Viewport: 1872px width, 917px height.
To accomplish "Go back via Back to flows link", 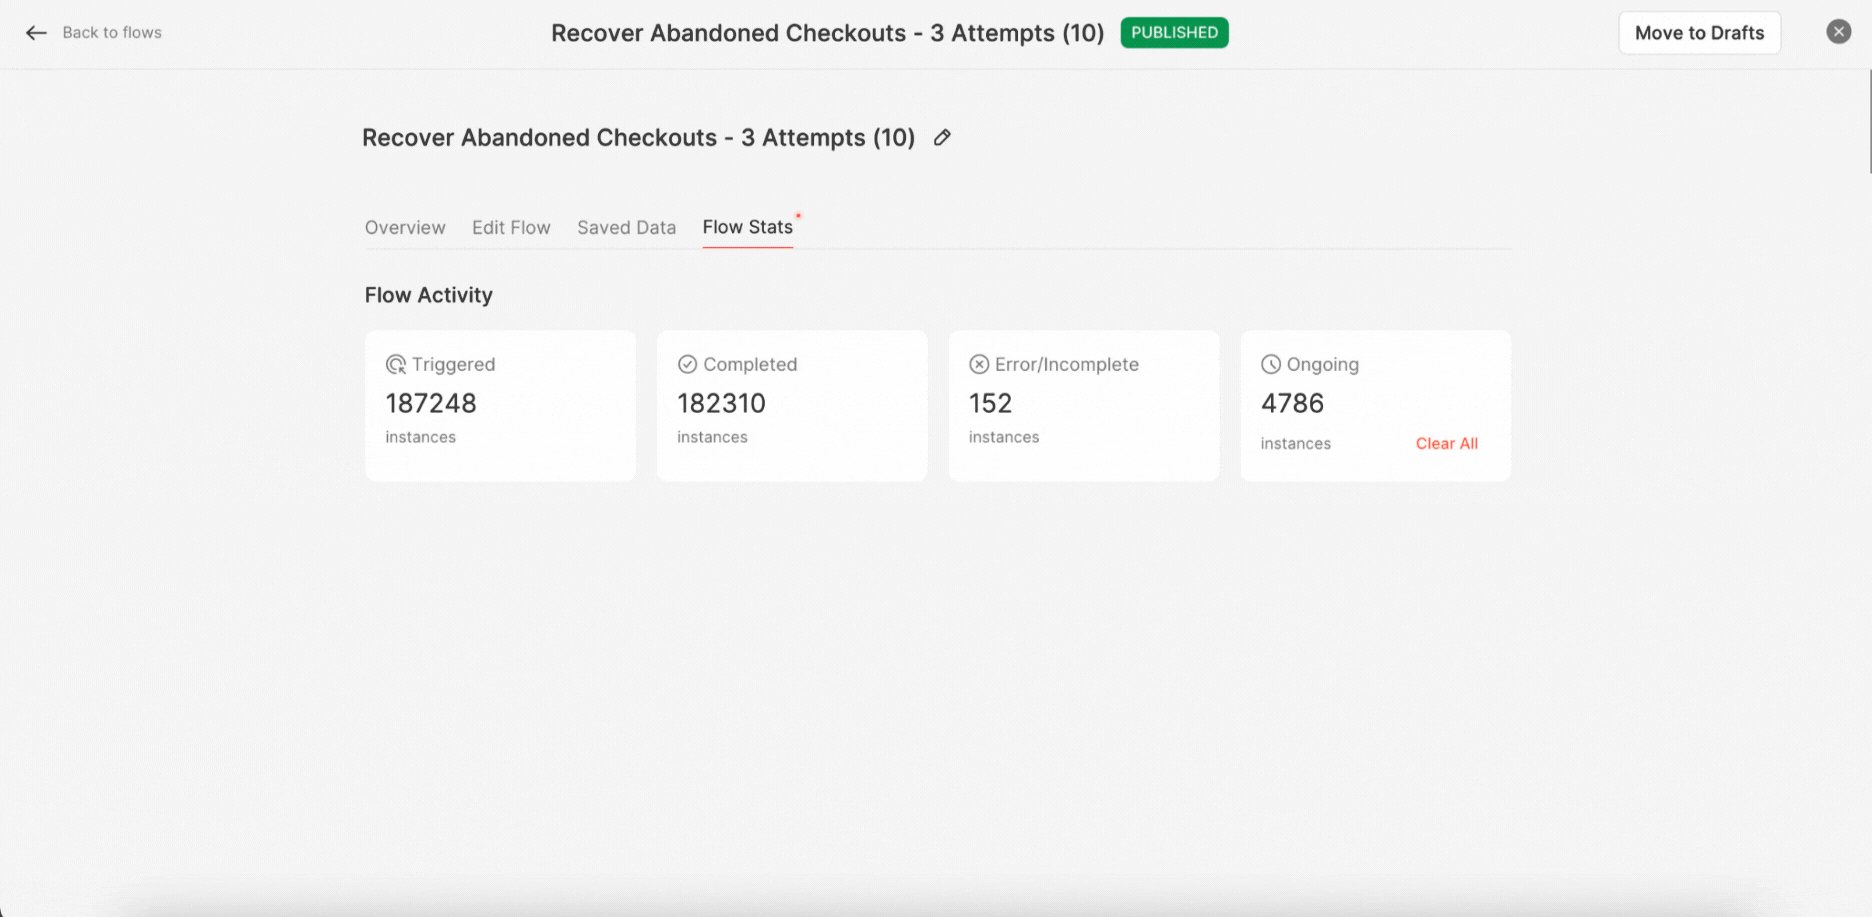I will pyautogui.click(x=112, y=33).
